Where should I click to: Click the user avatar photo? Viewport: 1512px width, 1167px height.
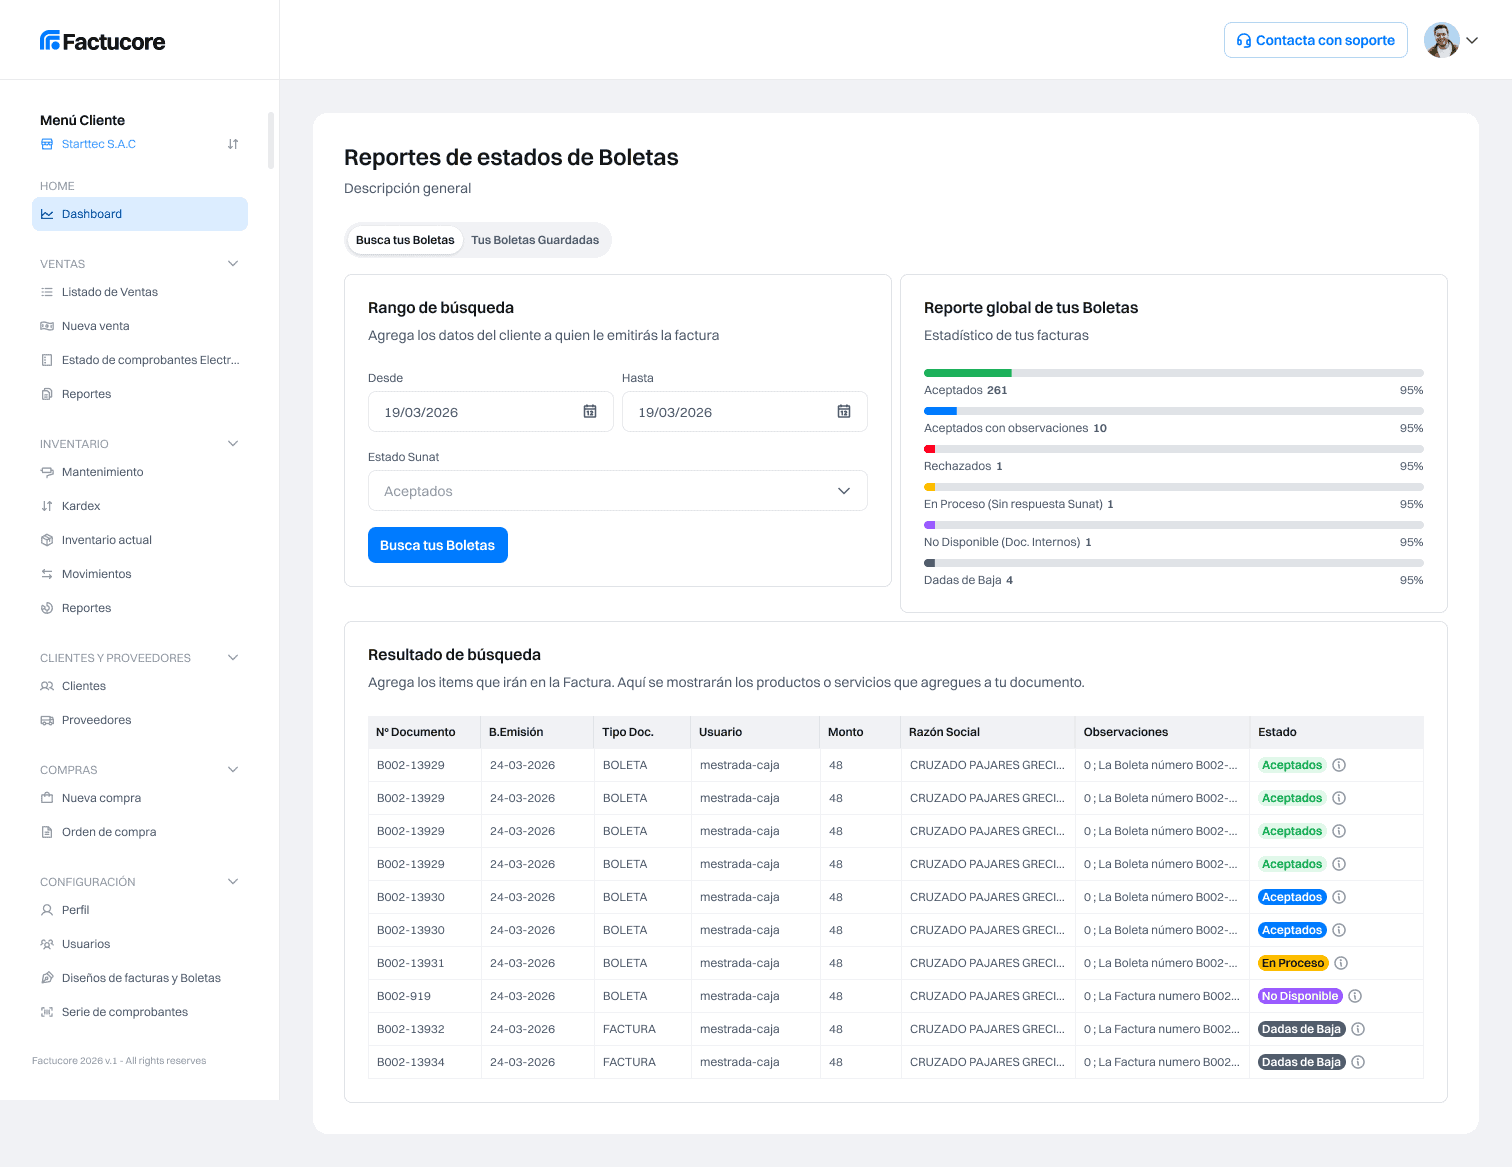click(1442, 40)
